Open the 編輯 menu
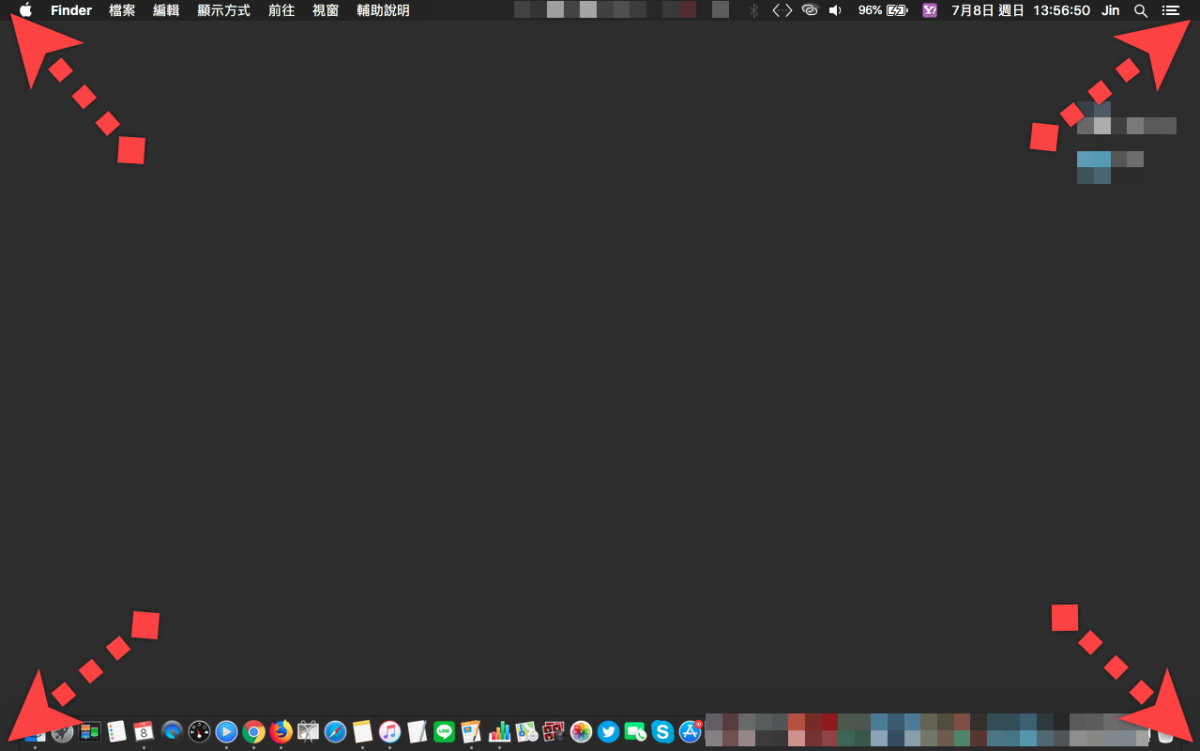Image resolution: width=1200 pixels, height=751 pixels. point(166,10)
